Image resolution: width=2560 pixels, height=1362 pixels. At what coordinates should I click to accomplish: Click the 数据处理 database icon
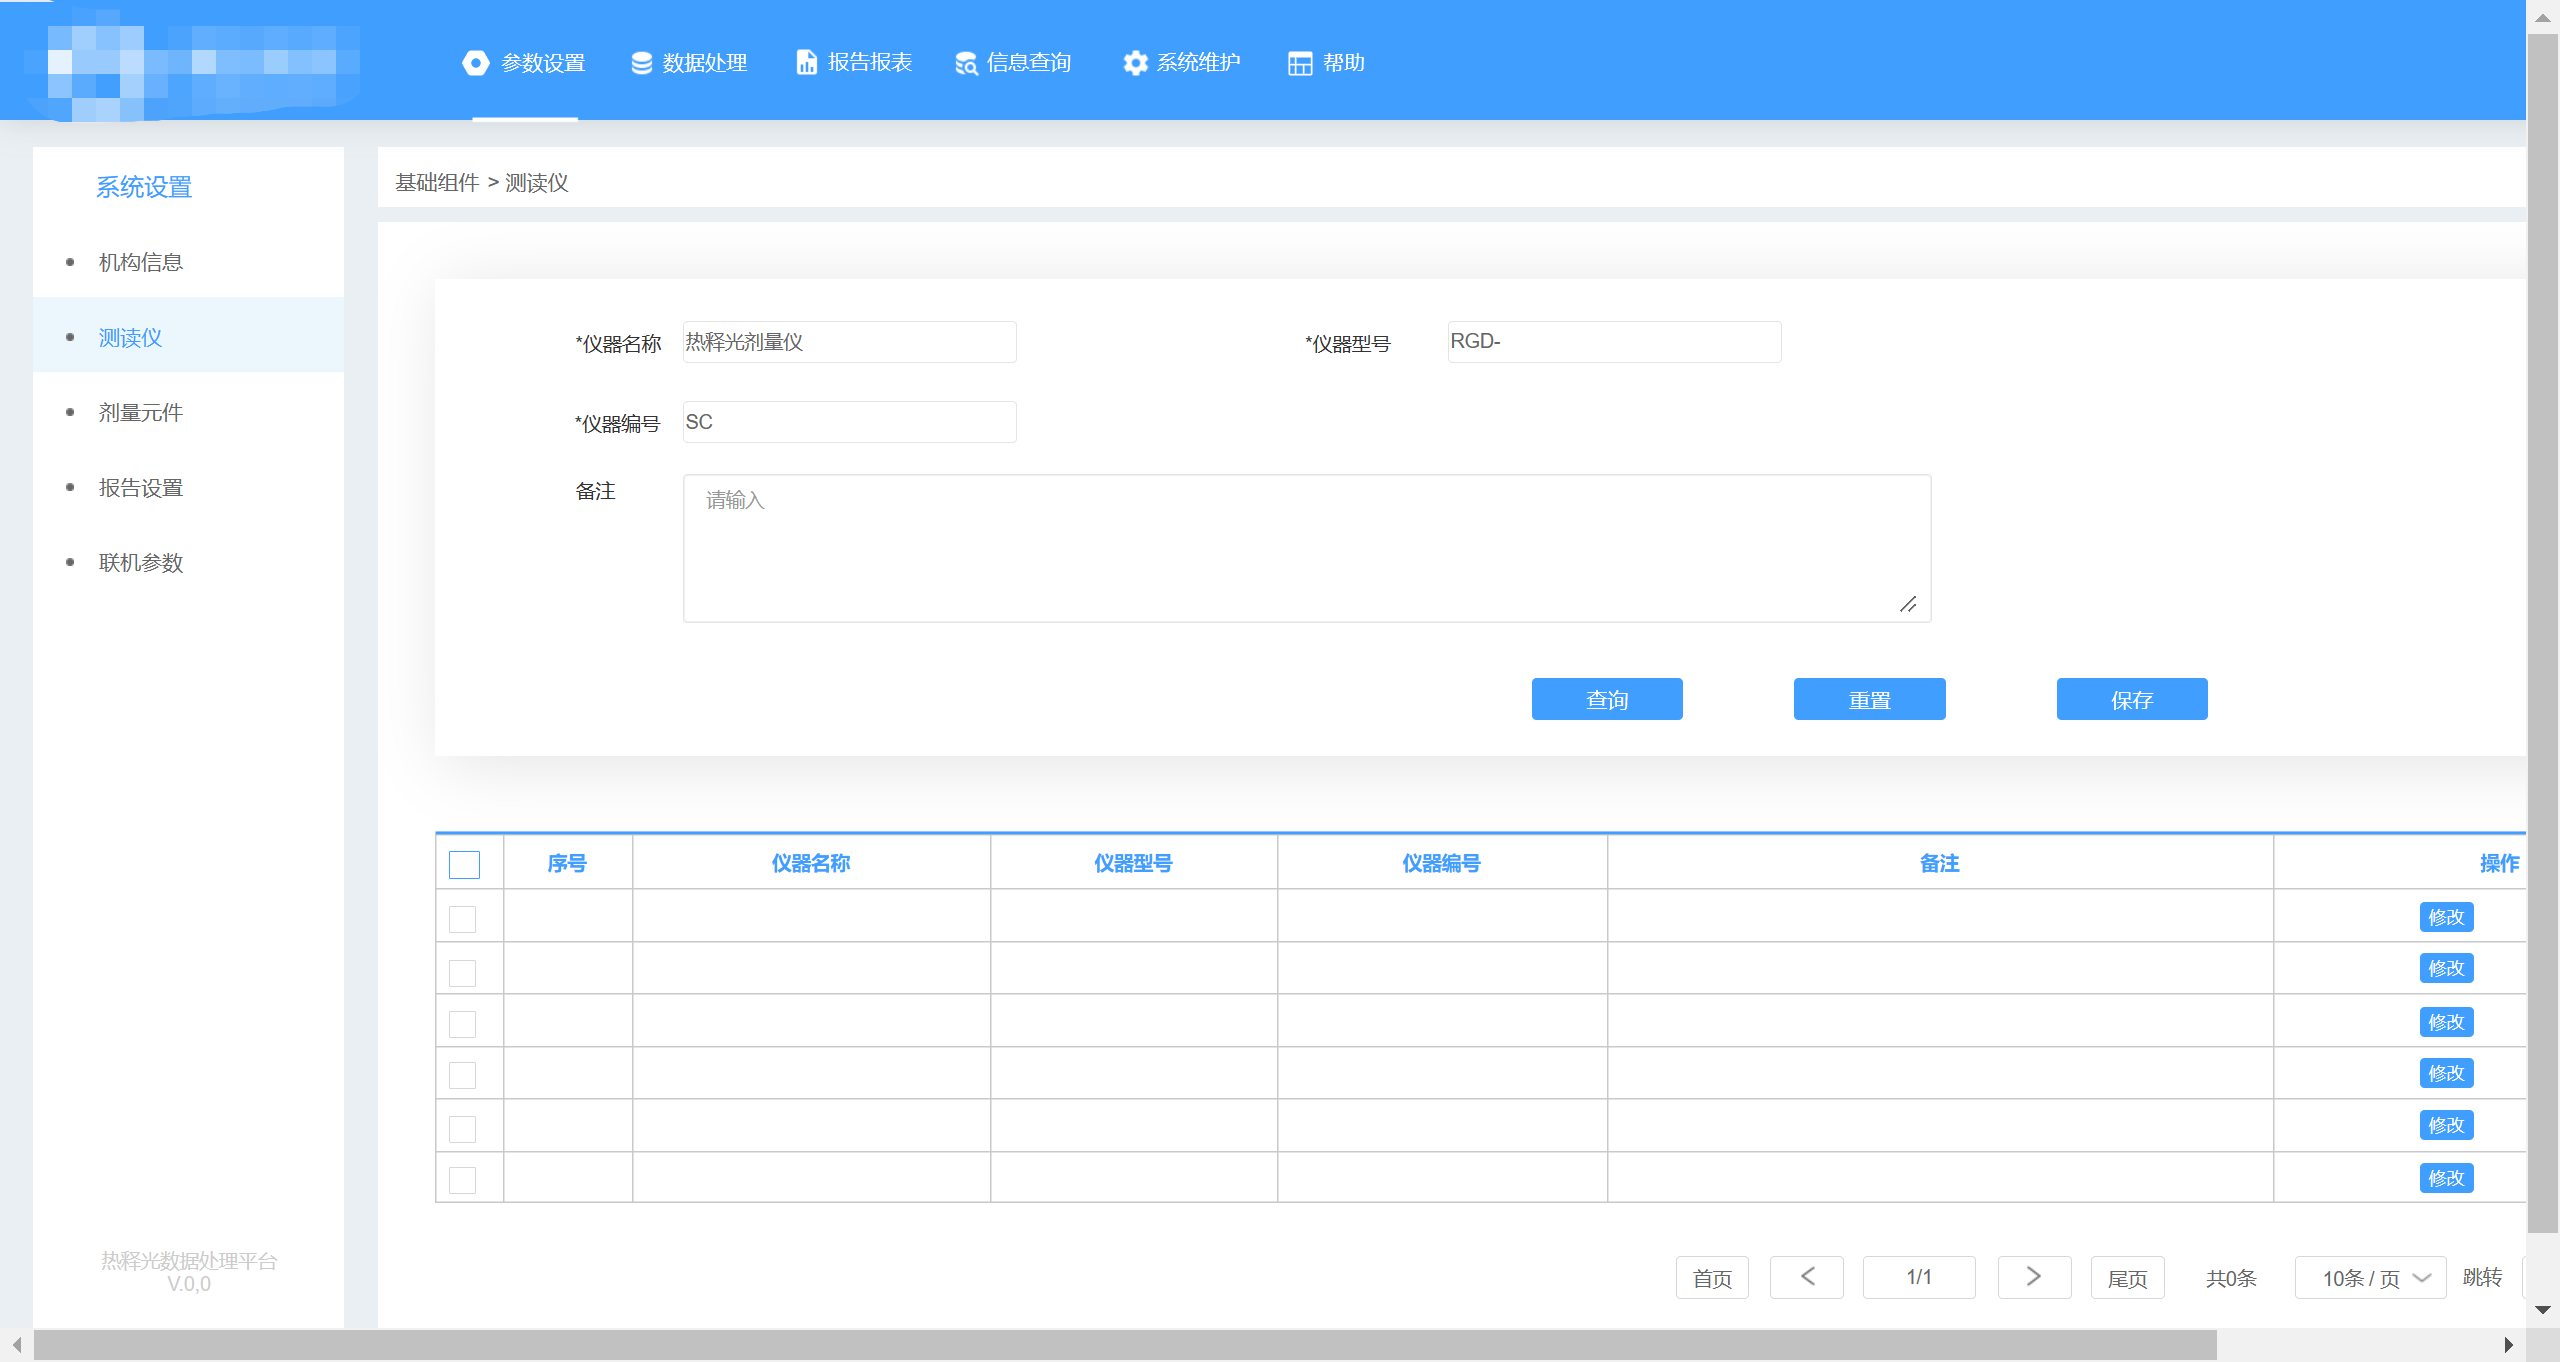642,63
